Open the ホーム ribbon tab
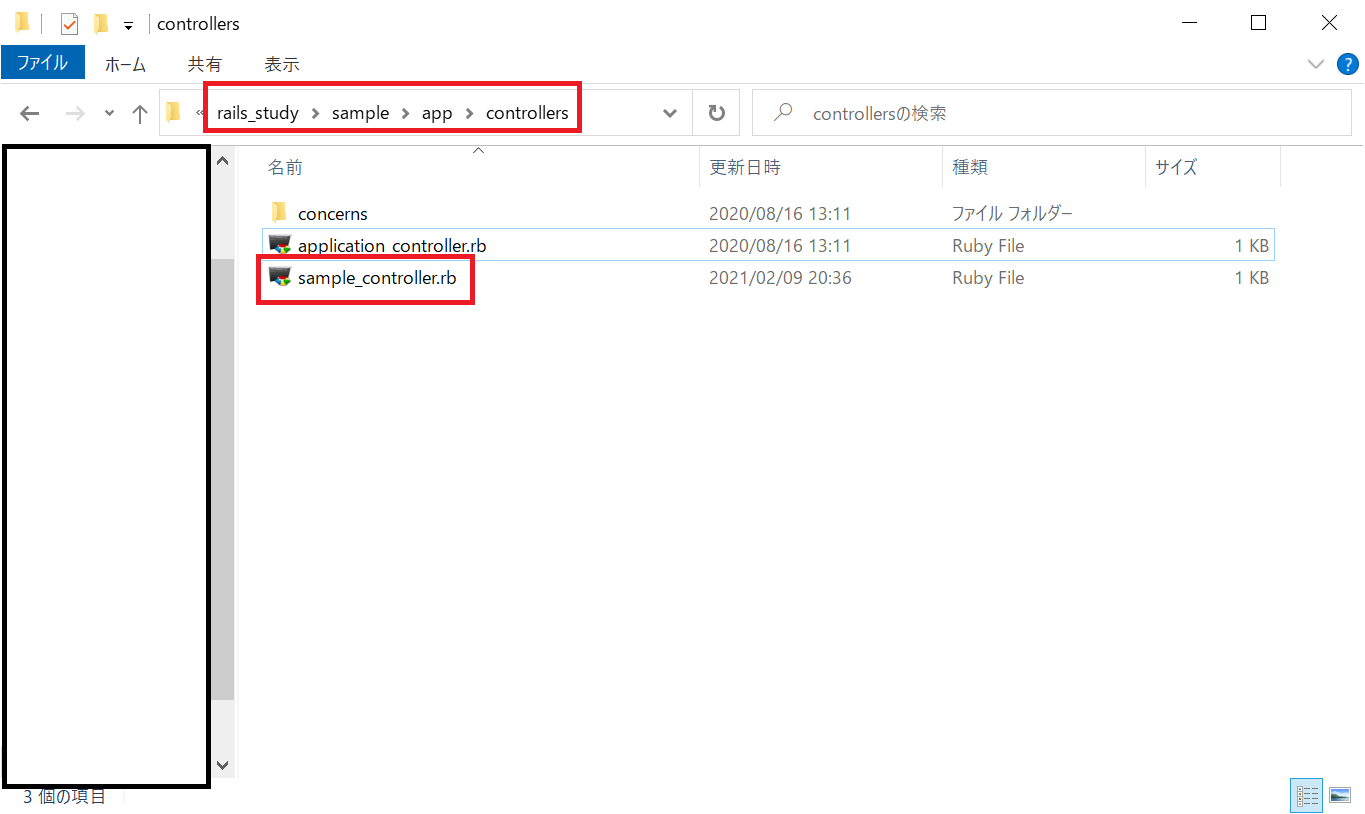Viewport: 1365px width, 814px height. click(125, 64)
